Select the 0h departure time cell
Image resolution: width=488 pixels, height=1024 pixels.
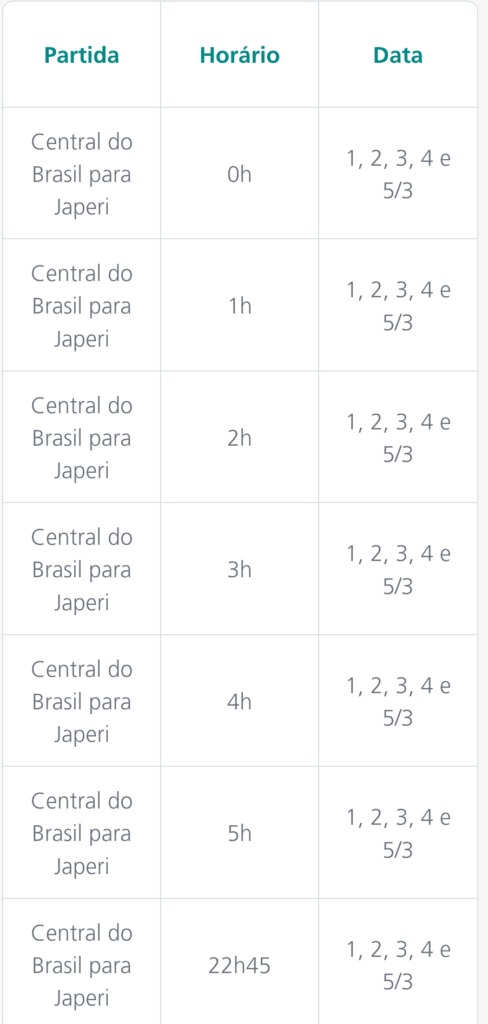[240, 174]
